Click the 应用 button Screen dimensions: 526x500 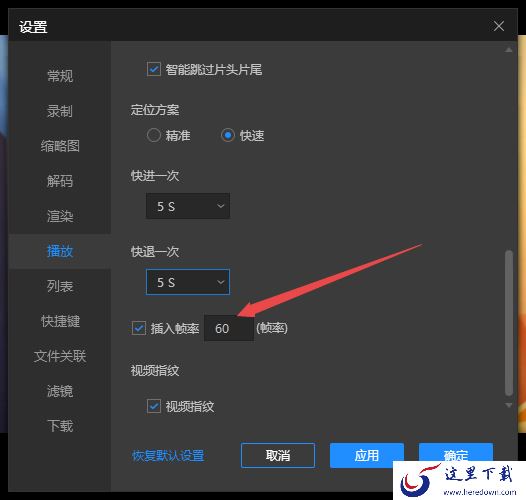click(367, 455)
